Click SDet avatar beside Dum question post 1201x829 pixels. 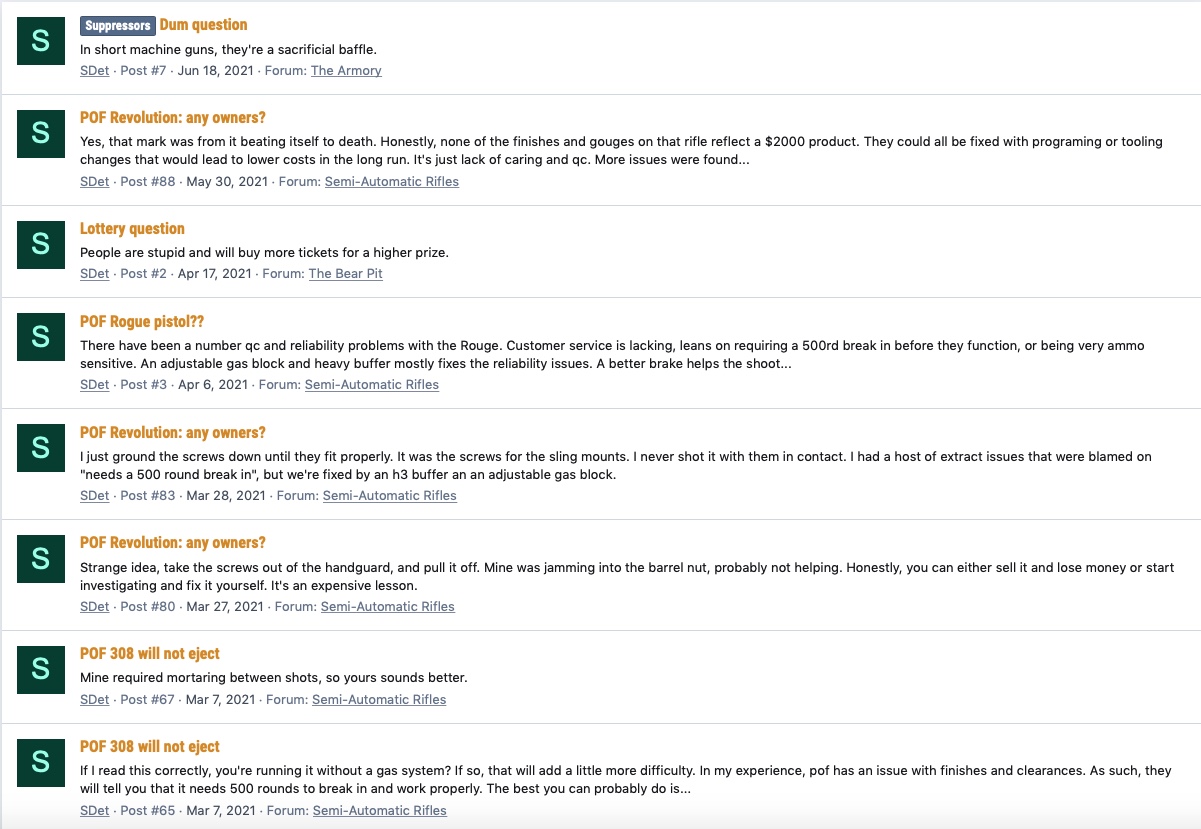41,40
